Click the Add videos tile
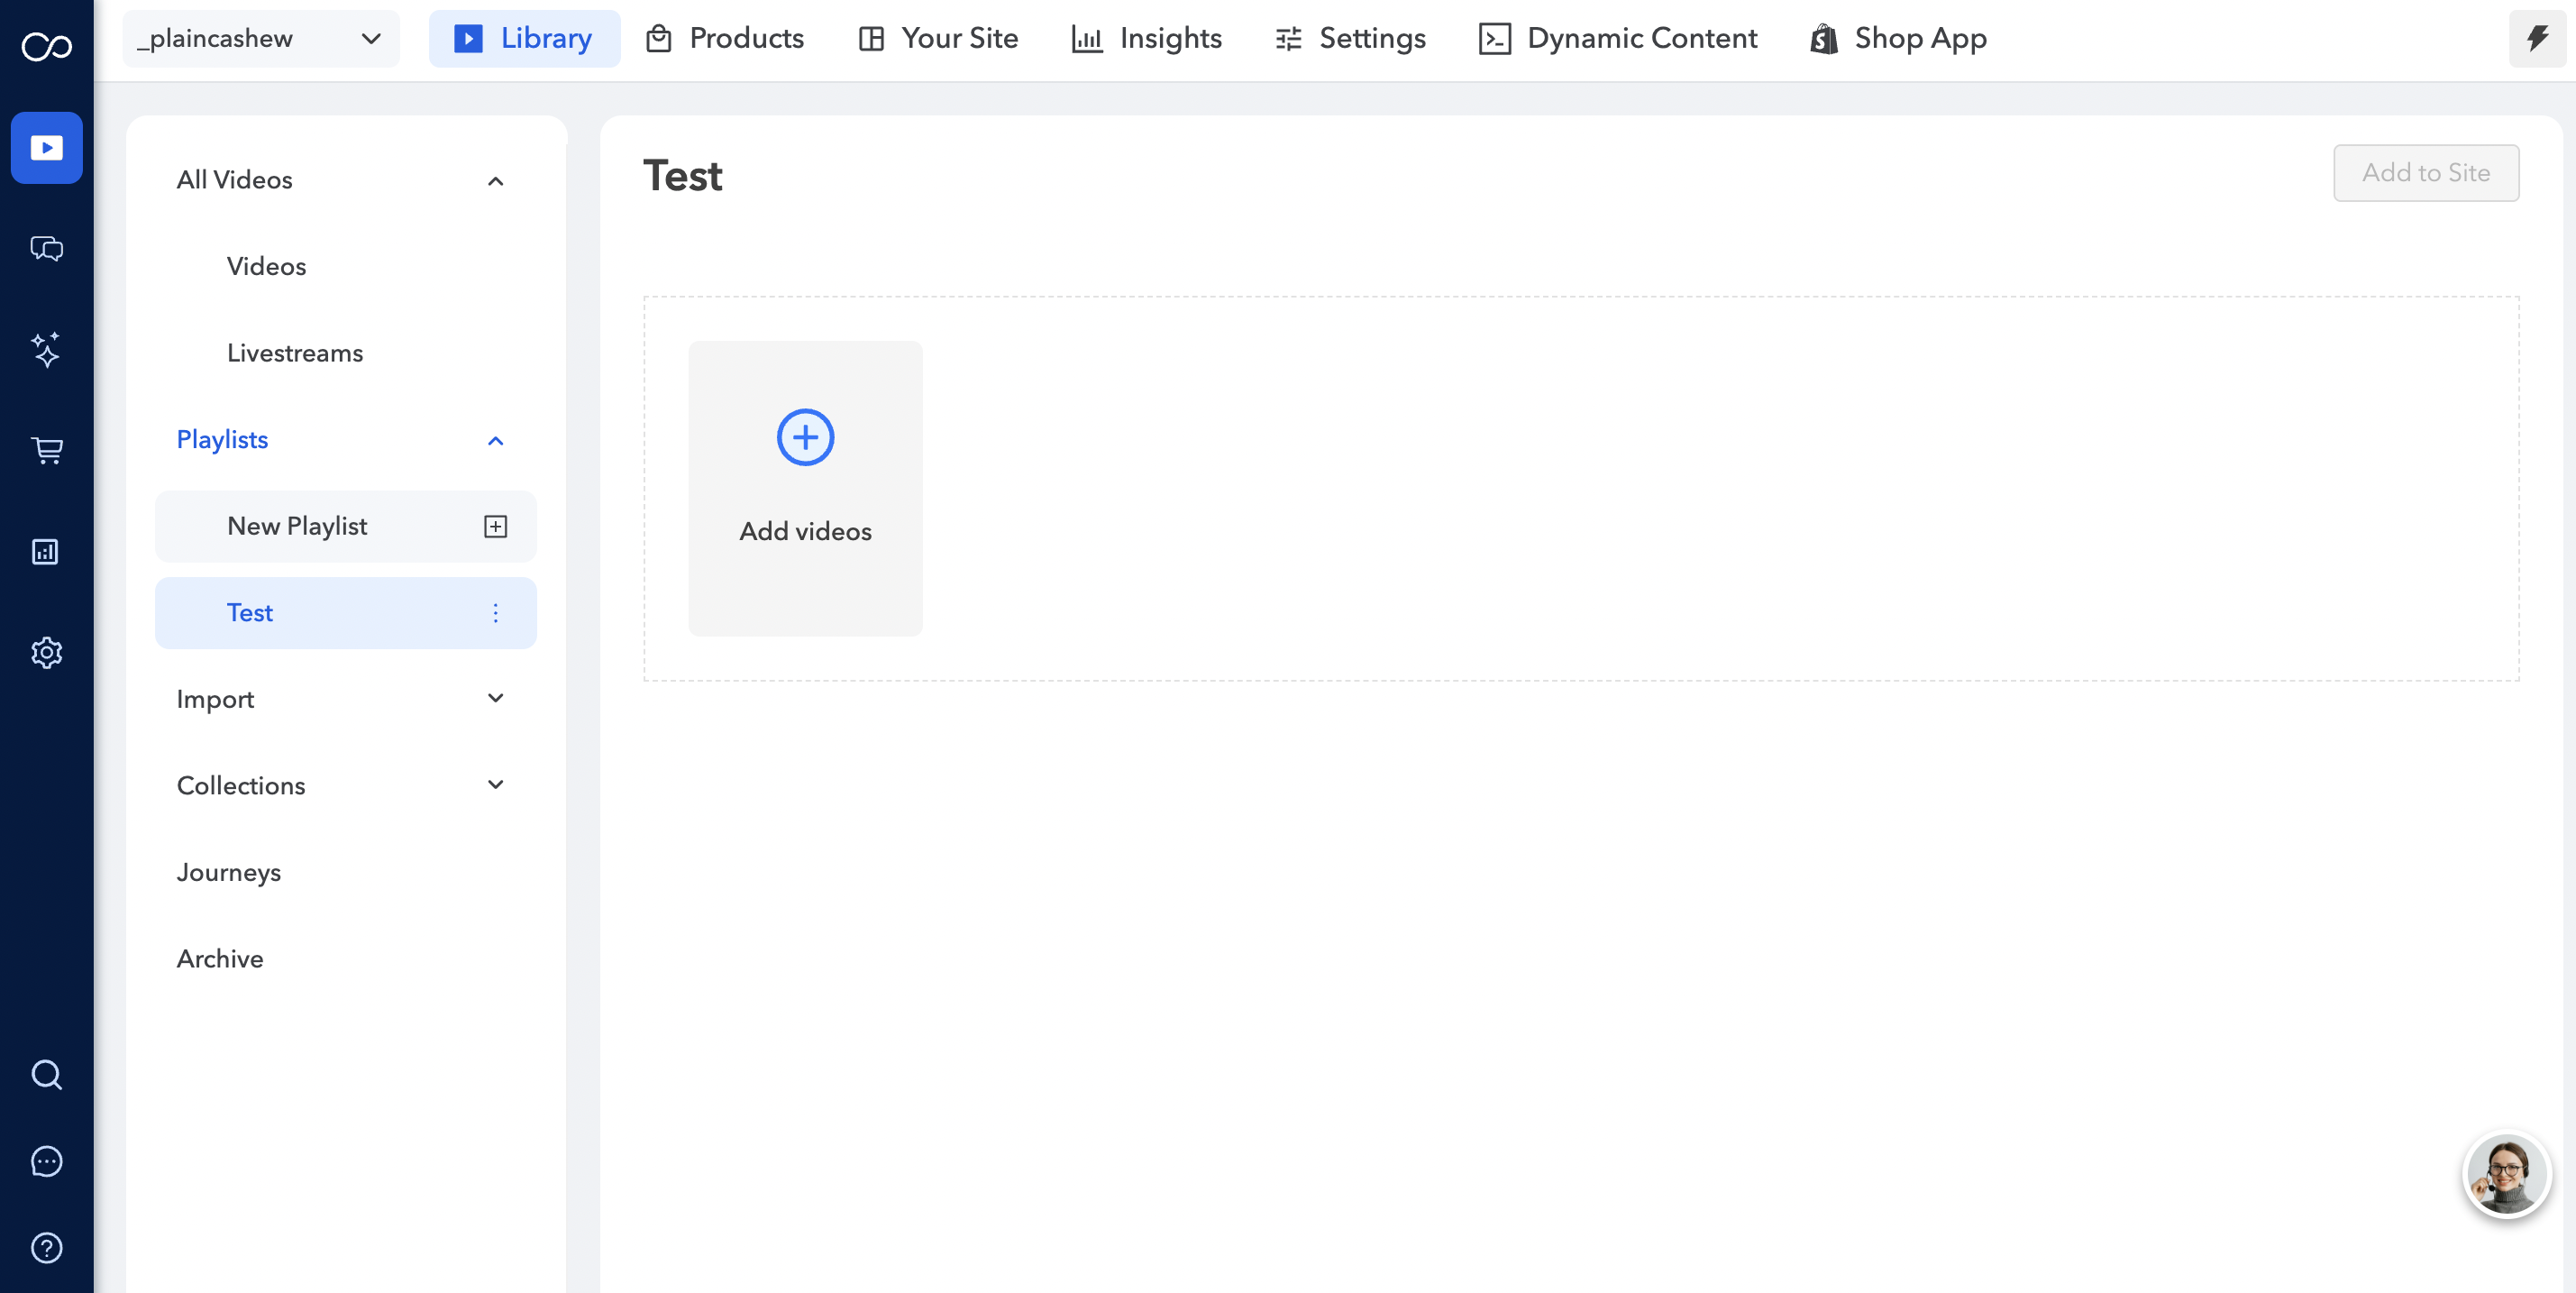The image size is (2576, 1293). [x=805, y=488]
